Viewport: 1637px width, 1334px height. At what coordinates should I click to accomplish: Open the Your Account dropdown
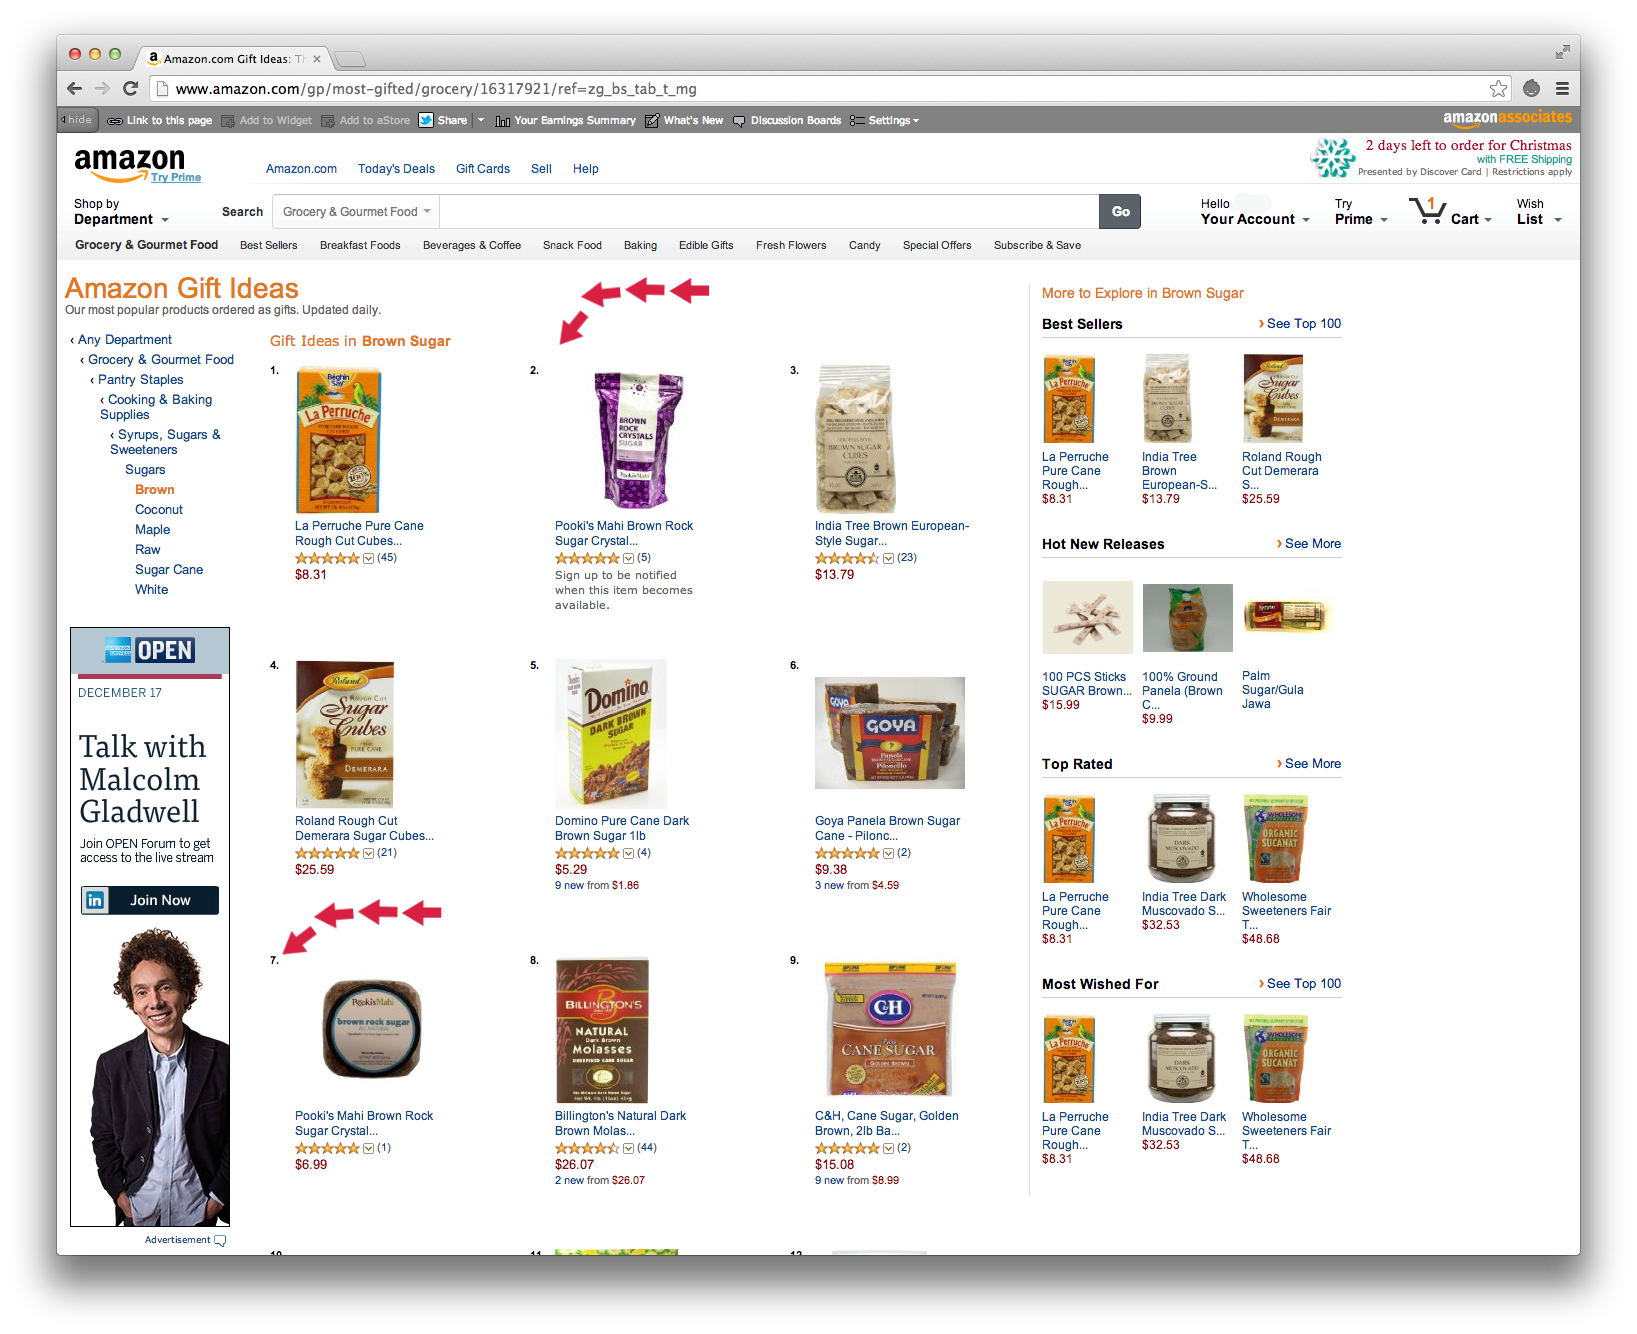pos(1255,212)
